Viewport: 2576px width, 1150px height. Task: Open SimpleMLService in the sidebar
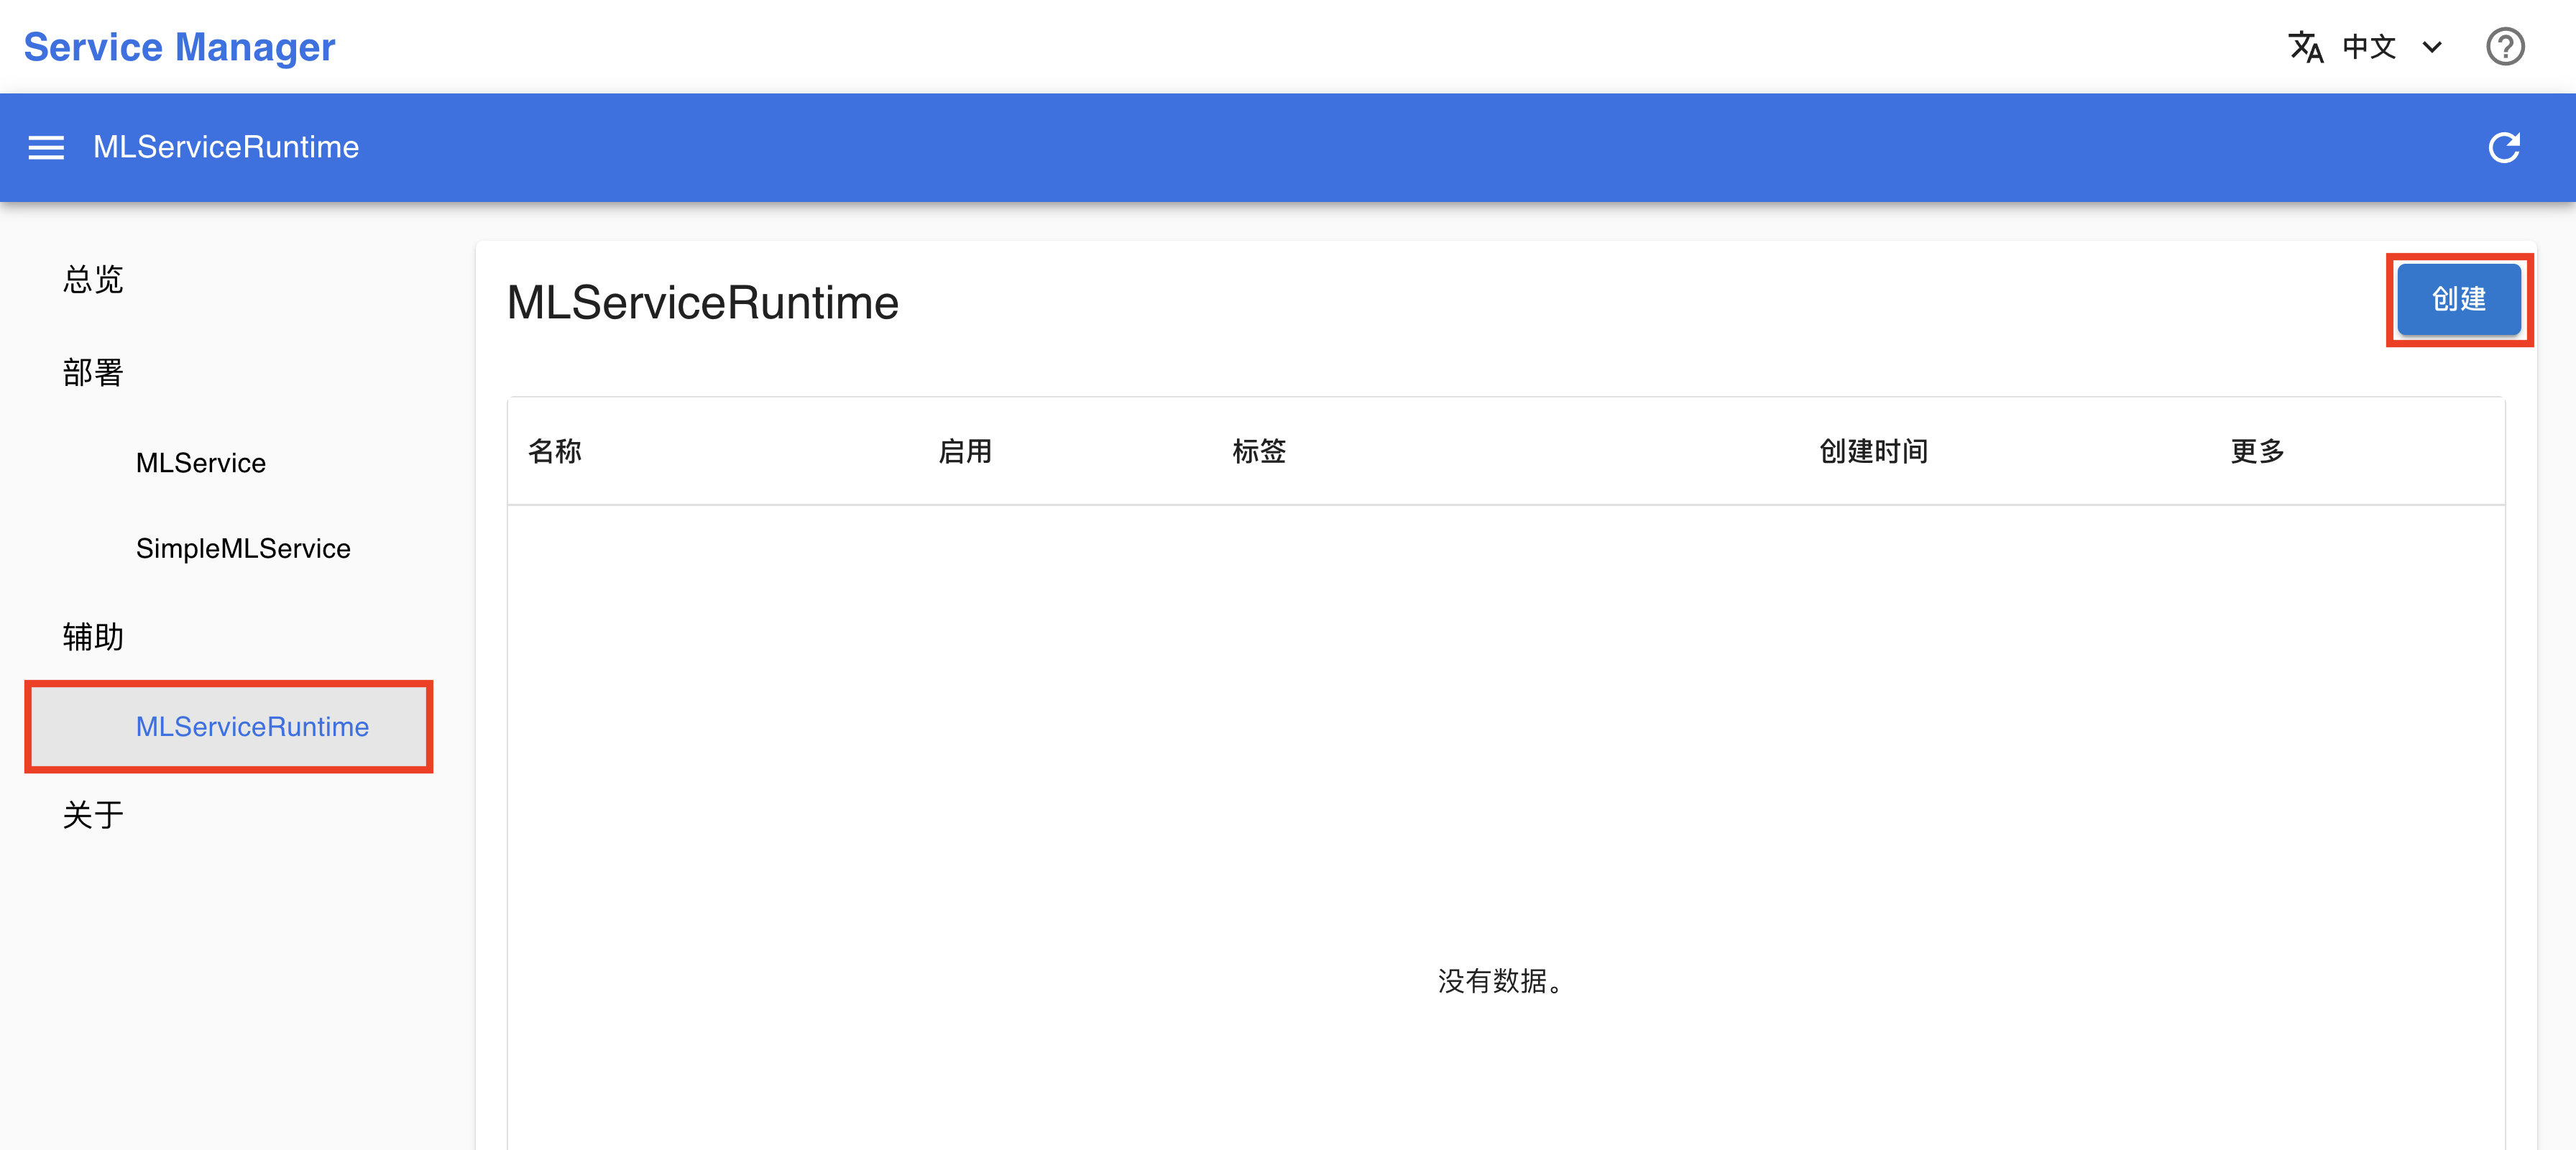tap(243, 548)
